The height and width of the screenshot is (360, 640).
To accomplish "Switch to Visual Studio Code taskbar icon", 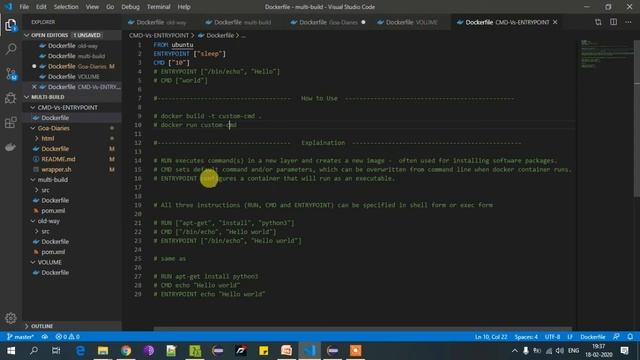I will pos(309,351).
